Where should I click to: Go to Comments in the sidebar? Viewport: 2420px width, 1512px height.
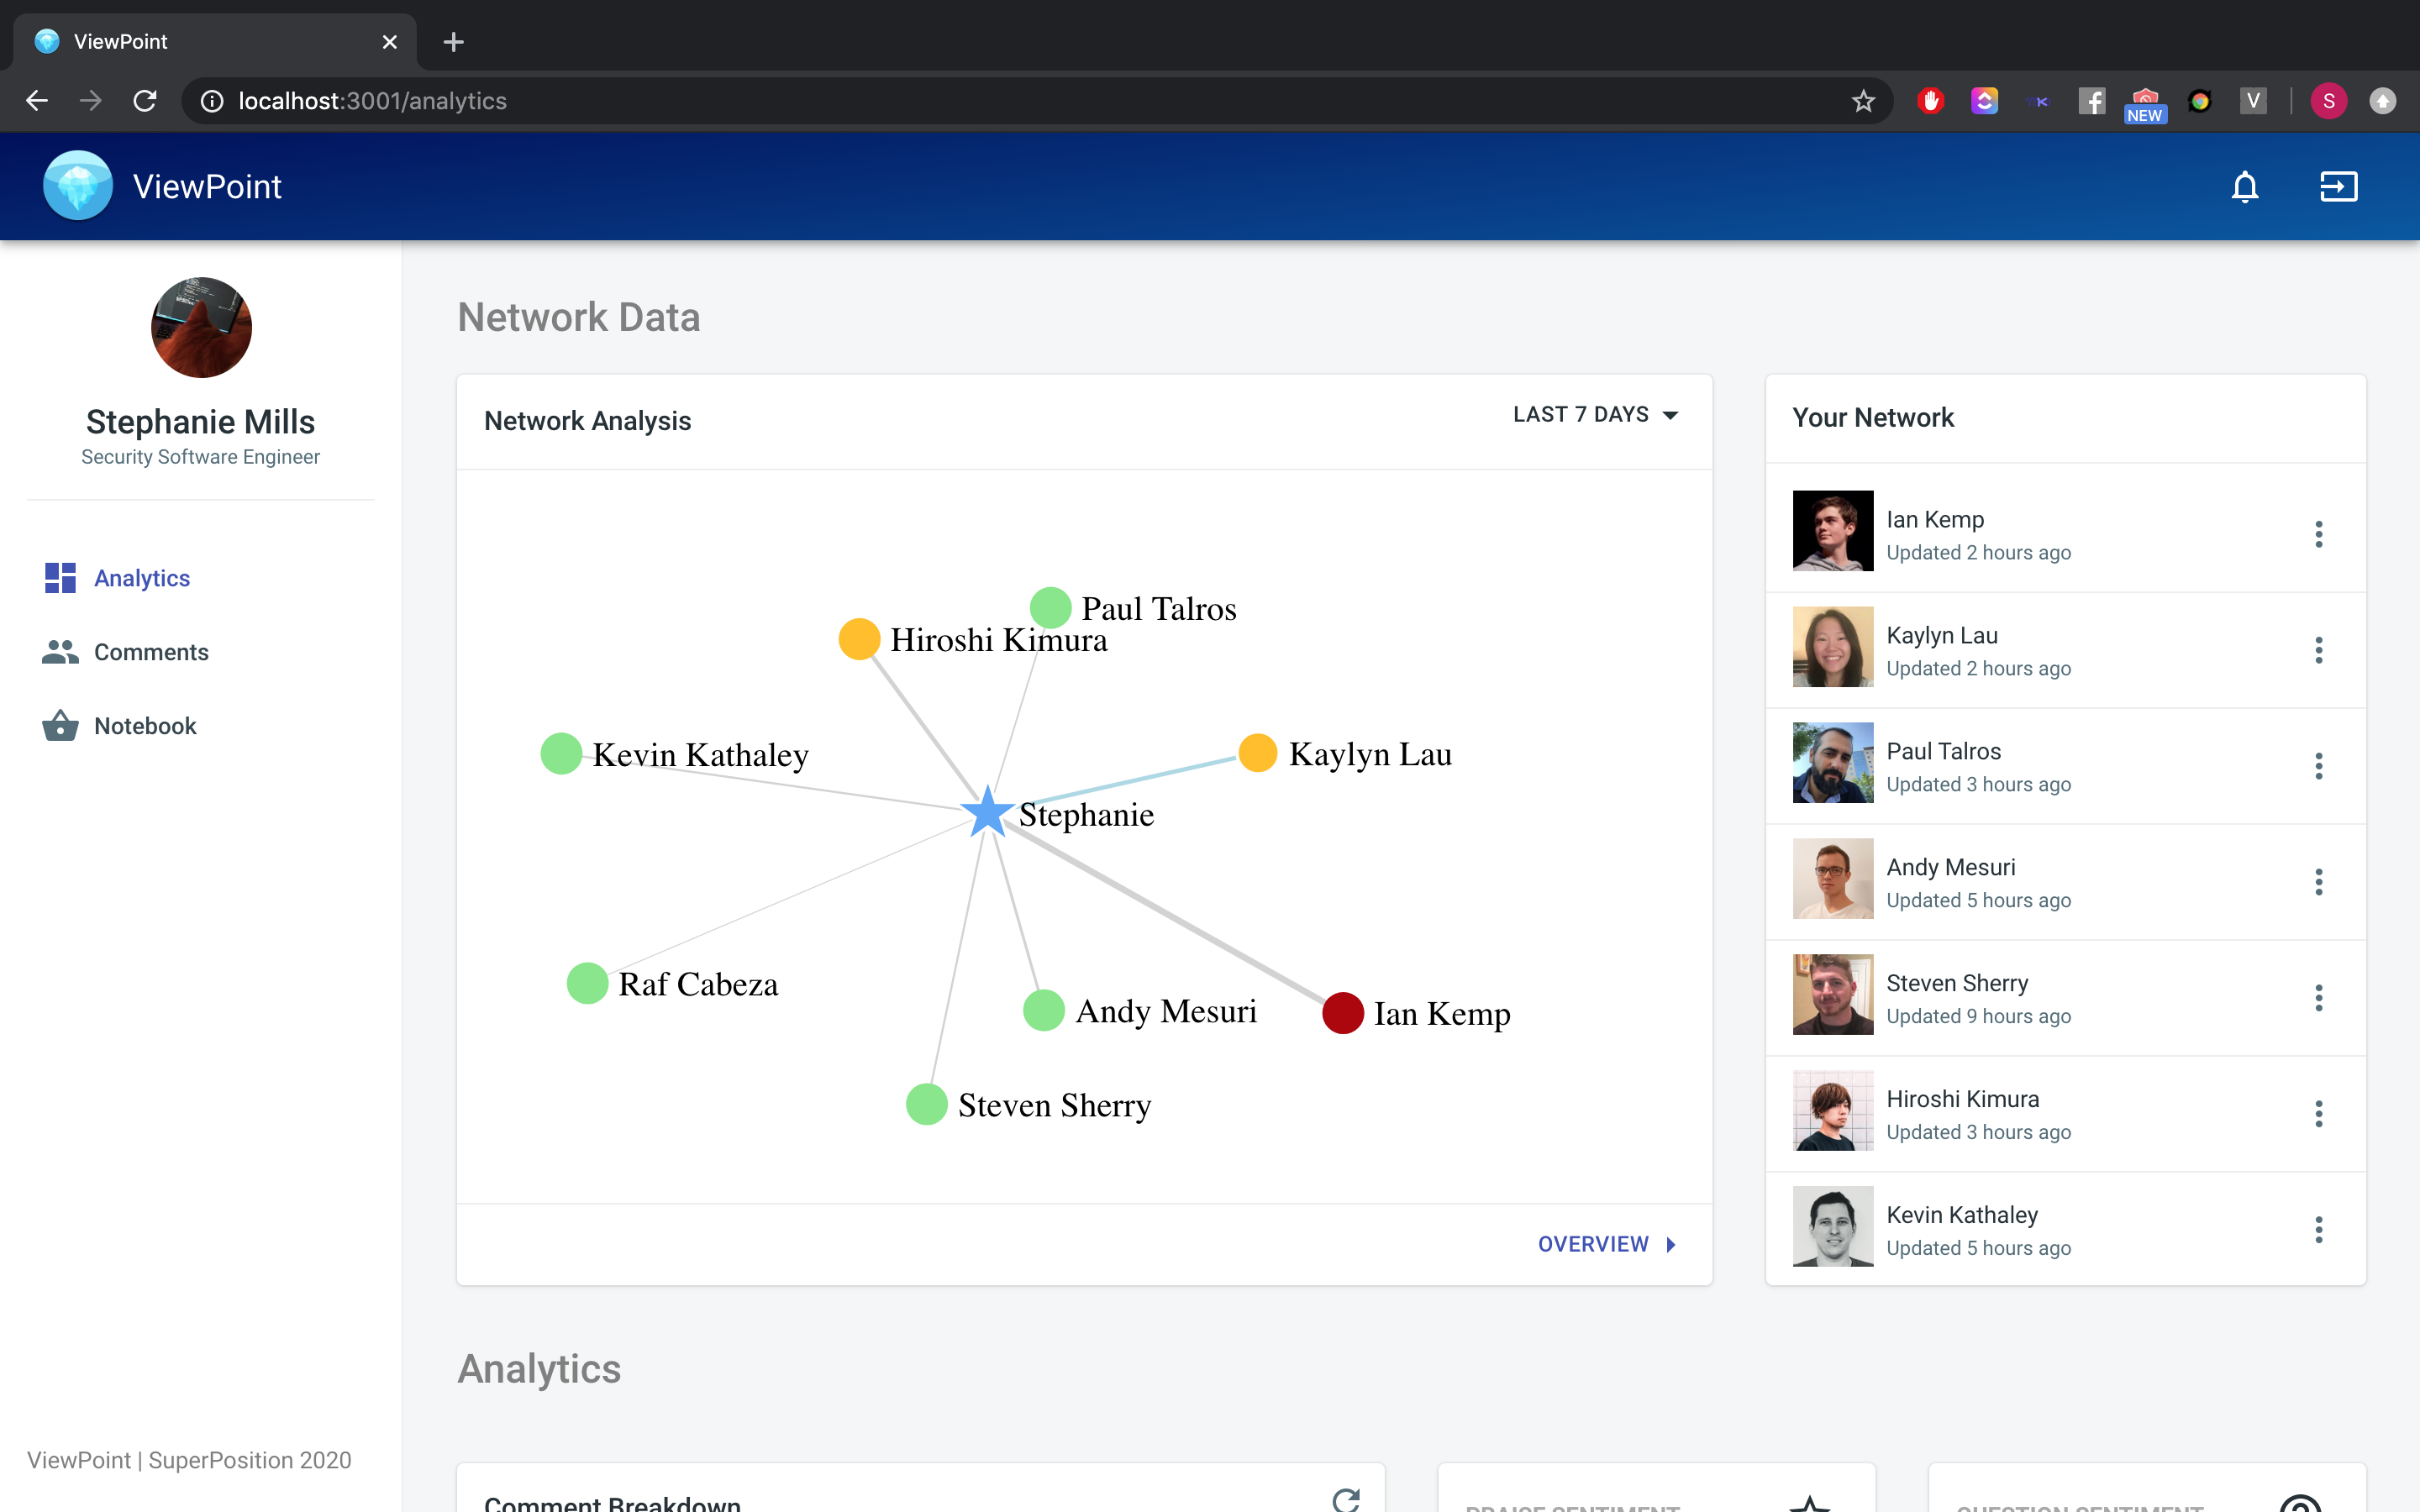[151, 652]
